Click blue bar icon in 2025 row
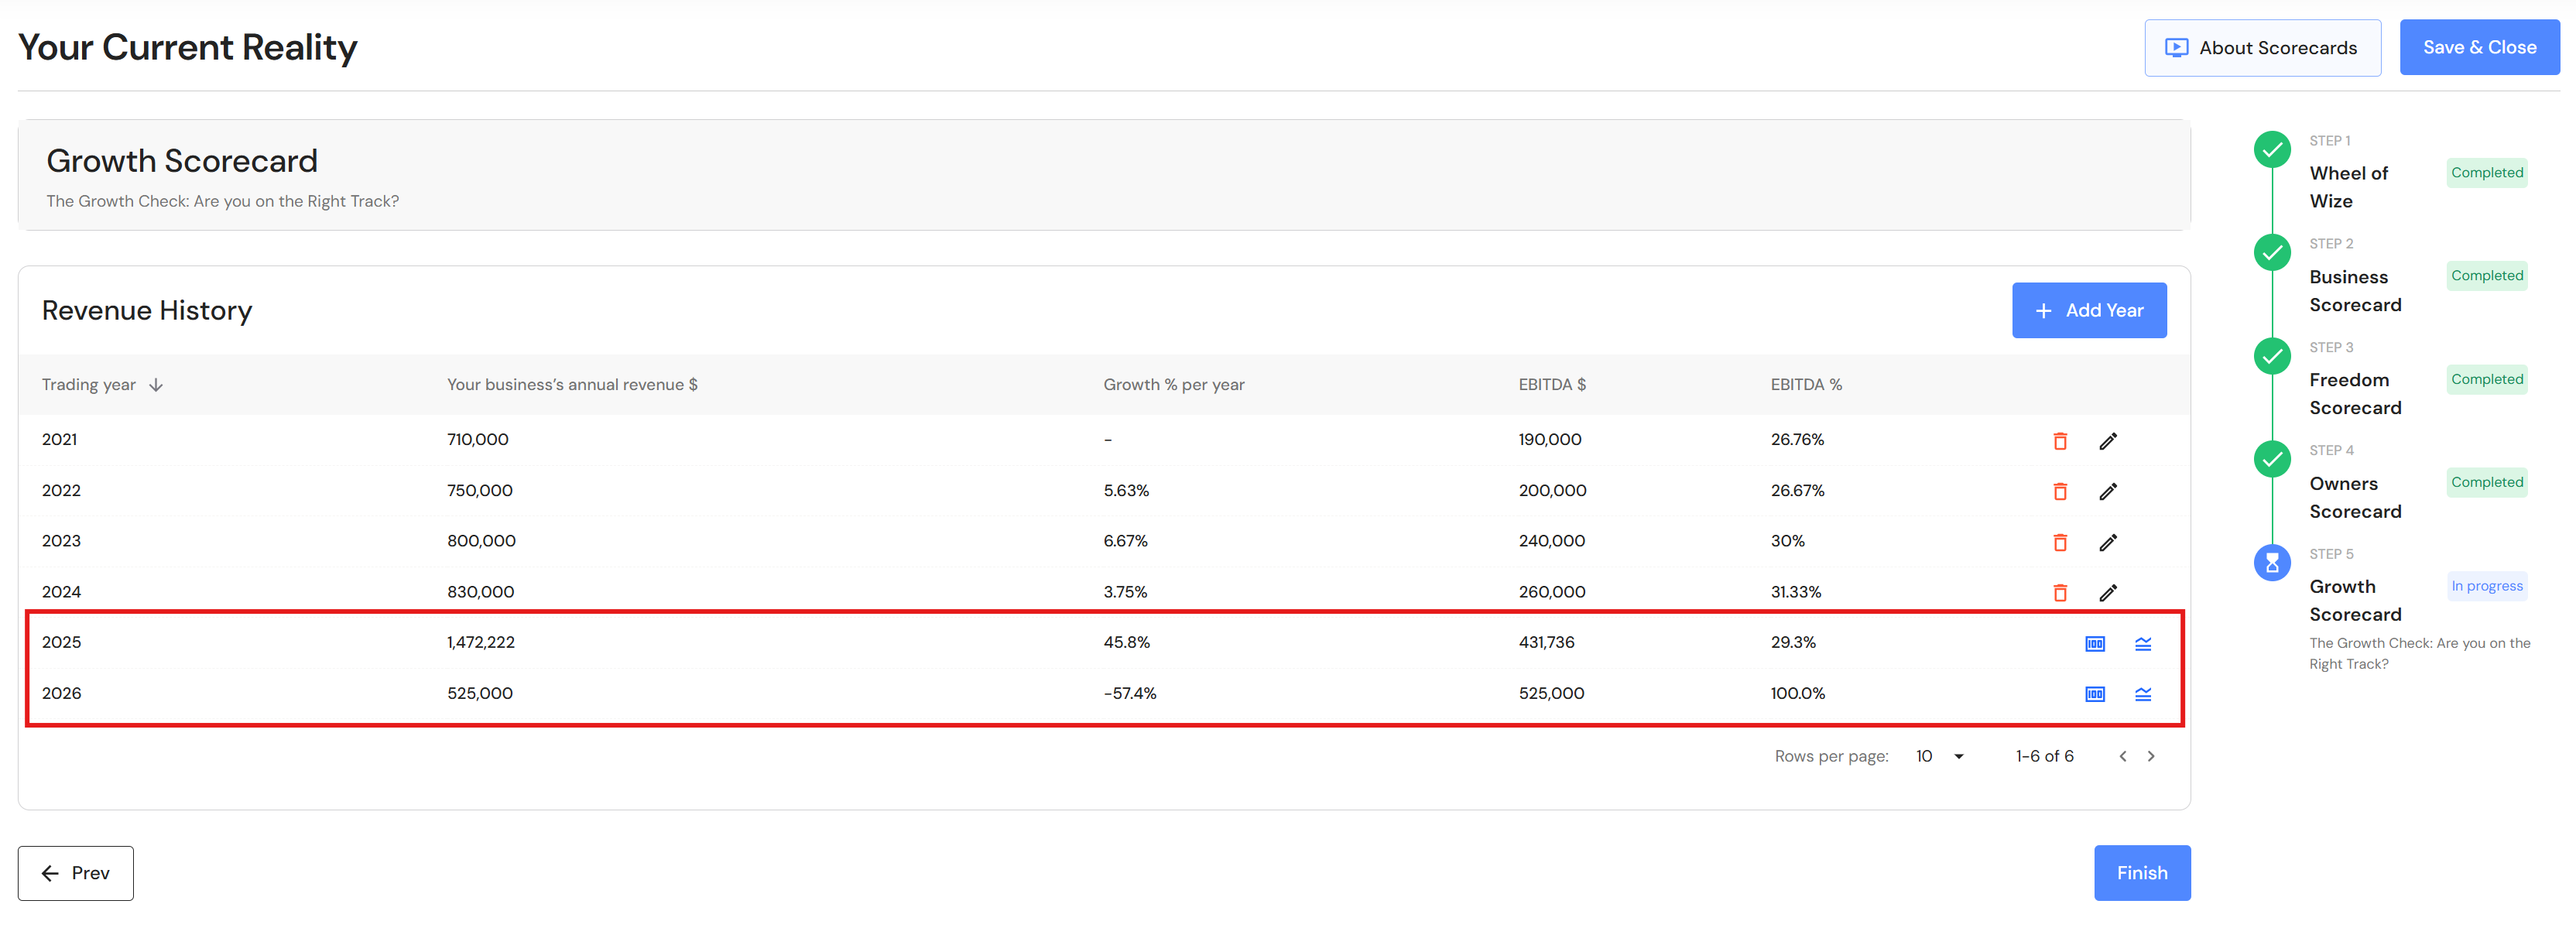 pos(2094,644)
